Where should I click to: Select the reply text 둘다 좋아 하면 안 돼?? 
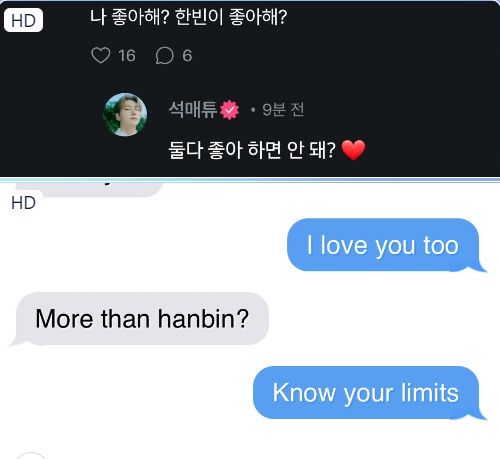click(x=252, y=150)
